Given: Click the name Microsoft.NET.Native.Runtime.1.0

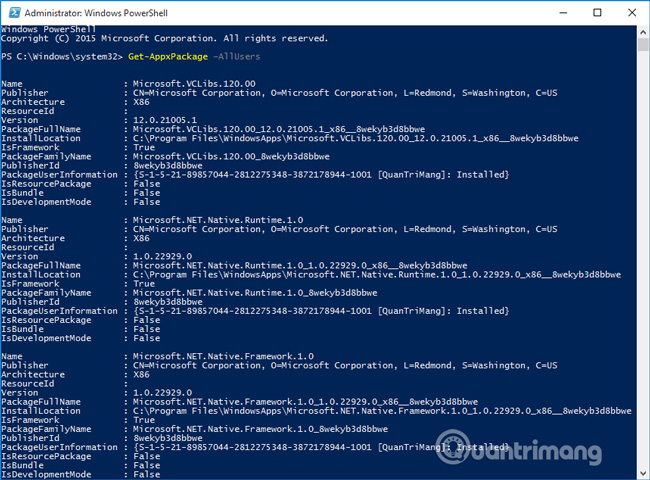Looking at the screenshot, I should pyautogui.click(x=218, y=220).
